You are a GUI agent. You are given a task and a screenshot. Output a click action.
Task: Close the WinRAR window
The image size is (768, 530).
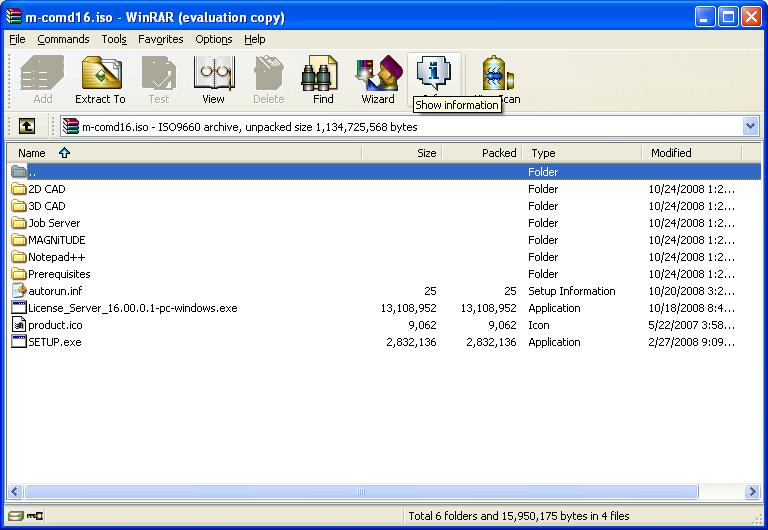click(750, 17)
